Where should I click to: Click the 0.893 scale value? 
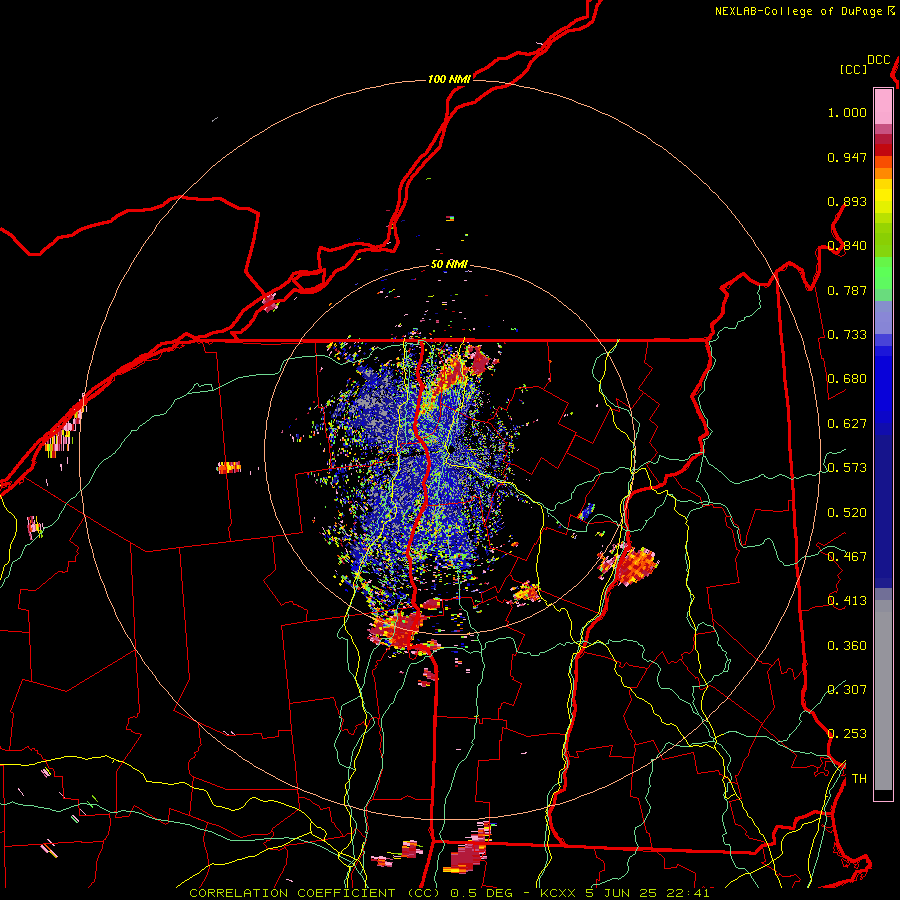coord(847,201)
